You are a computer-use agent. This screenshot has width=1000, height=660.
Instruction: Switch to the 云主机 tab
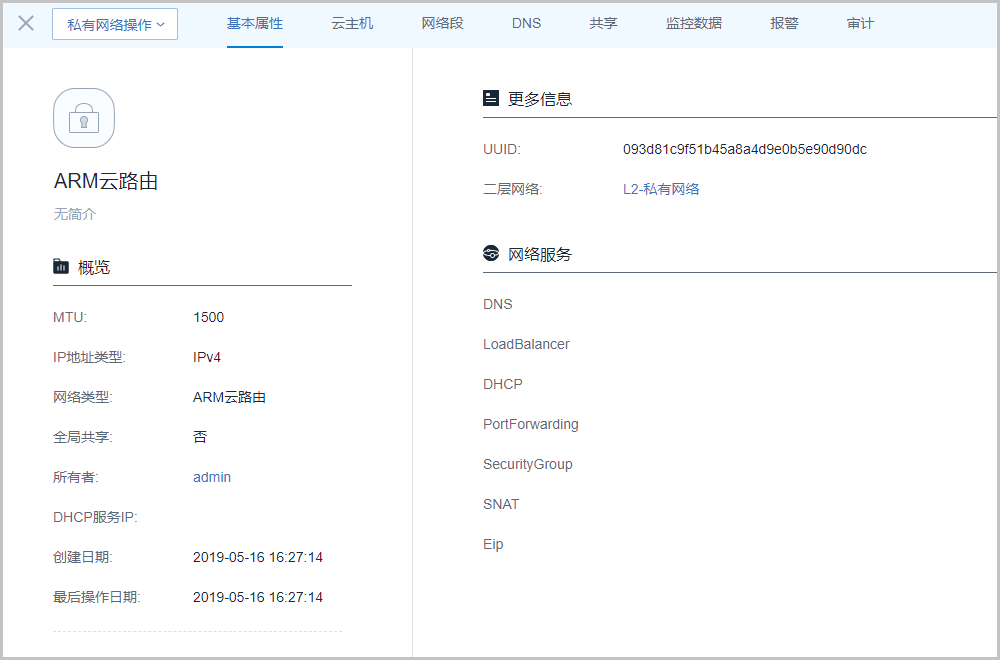click(352, 23)
